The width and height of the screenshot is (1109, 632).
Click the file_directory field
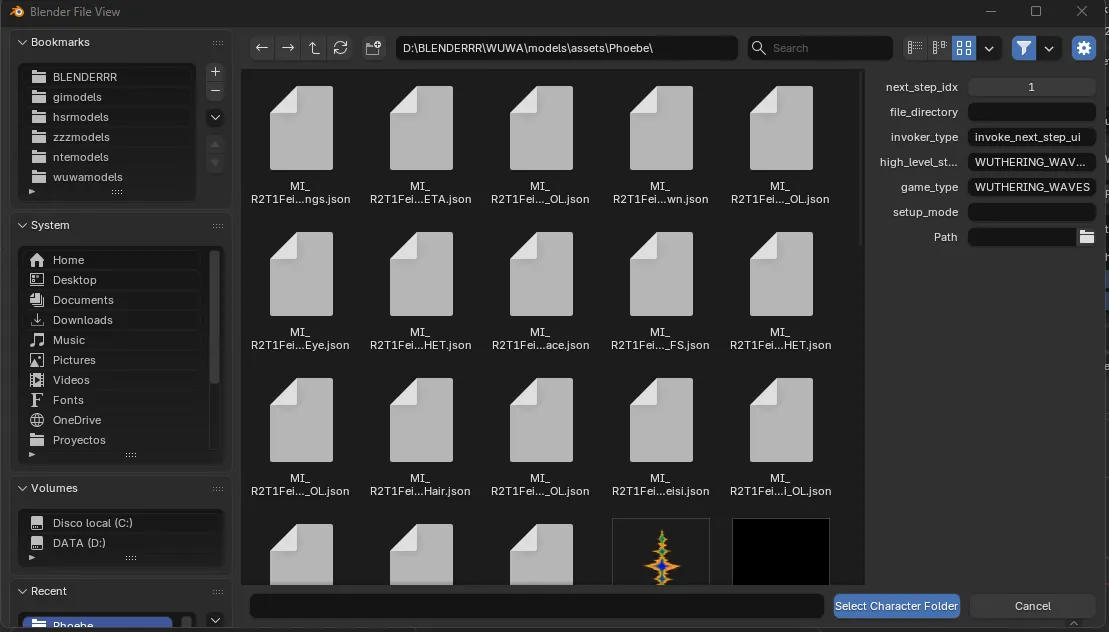(x=1031, y=112)
